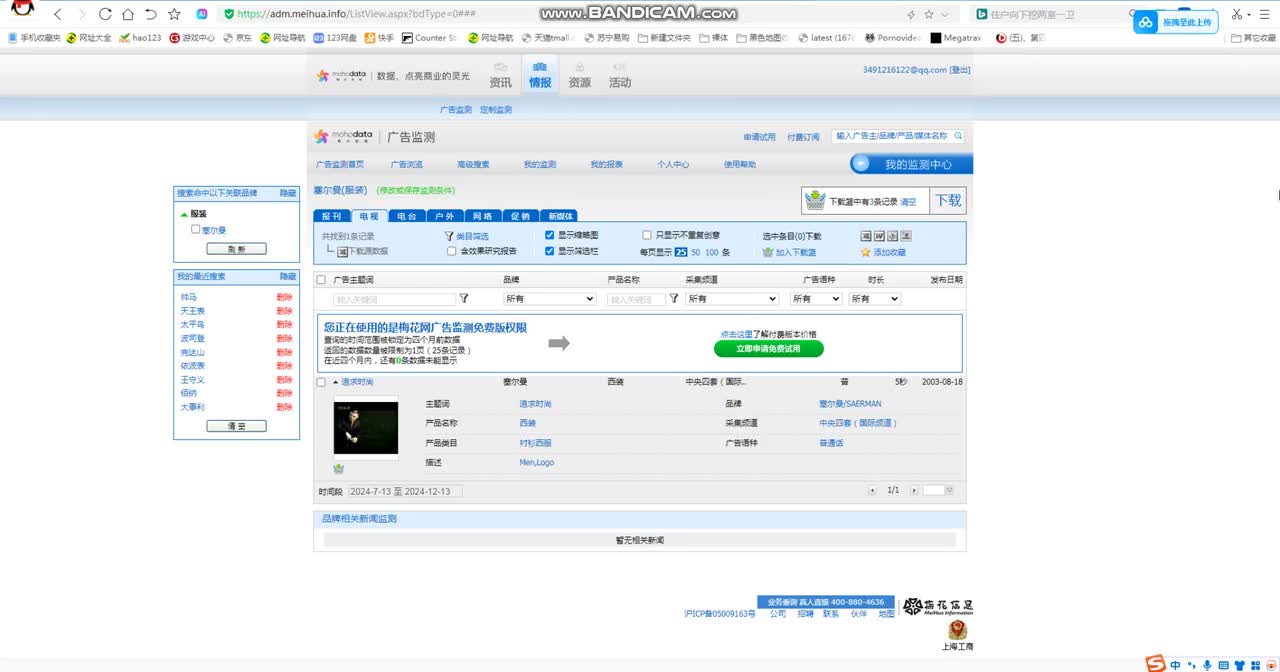Click the download basket icon in the basket box
Image resolution: width=1280 pixels, height=672 pixels.
point(816,201)
